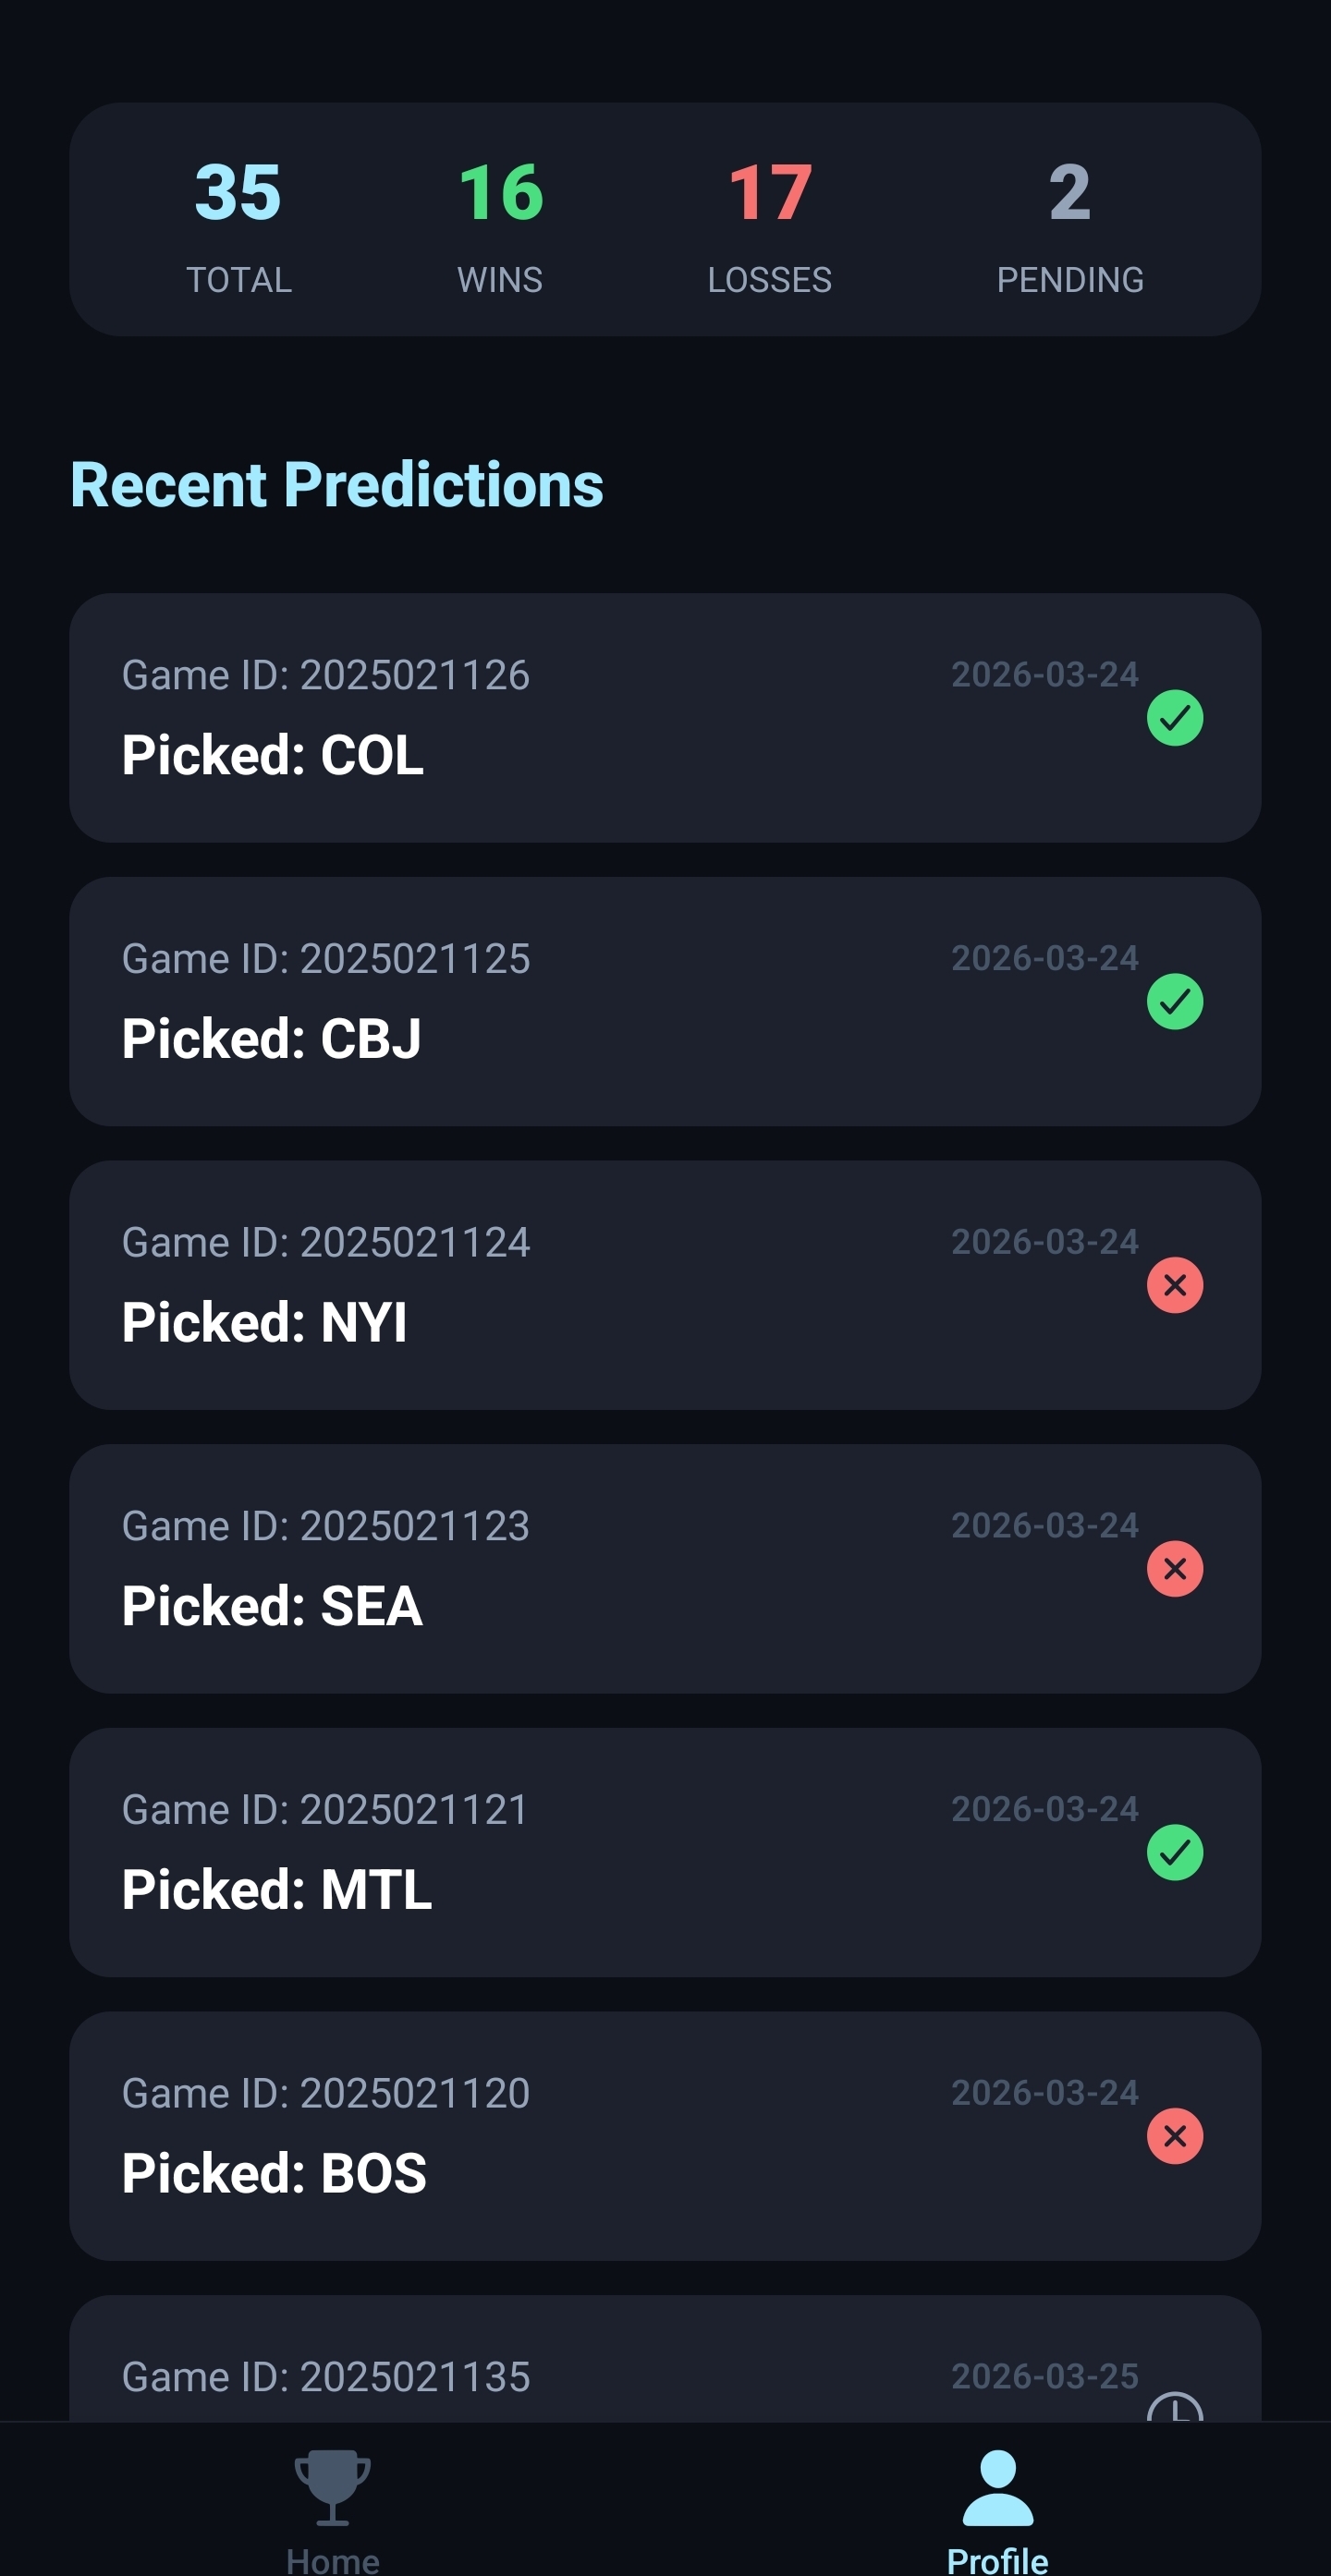Open the Picked: NYI prediction entry
Image resolution: width=1331 pixels, height=2576 pixels.
(x=600, y=1285)
